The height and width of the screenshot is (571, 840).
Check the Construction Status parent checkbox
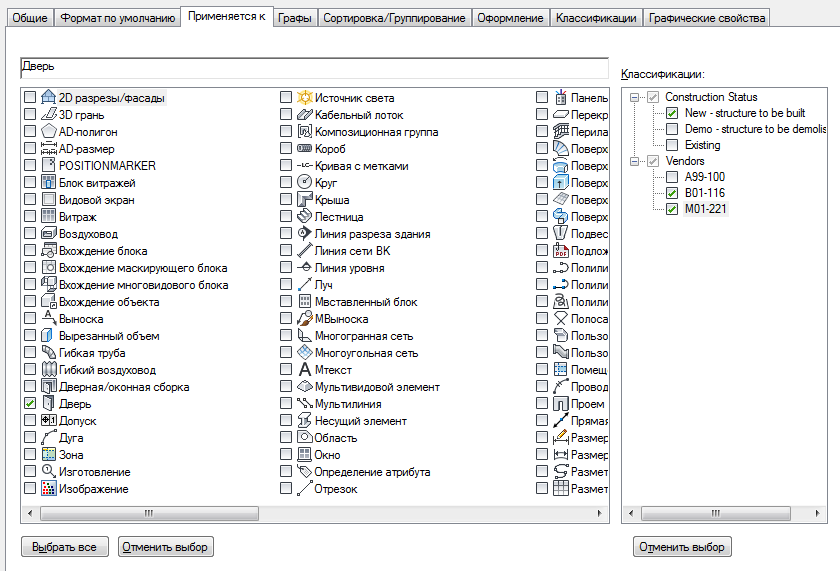pyautogui.click(x=652, y=97)
